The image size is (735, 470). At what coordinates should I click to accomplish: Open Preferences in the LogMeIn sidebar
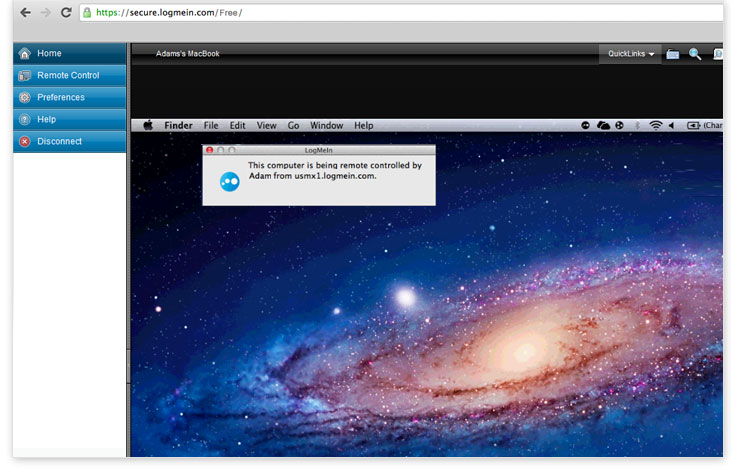(70, 97)
